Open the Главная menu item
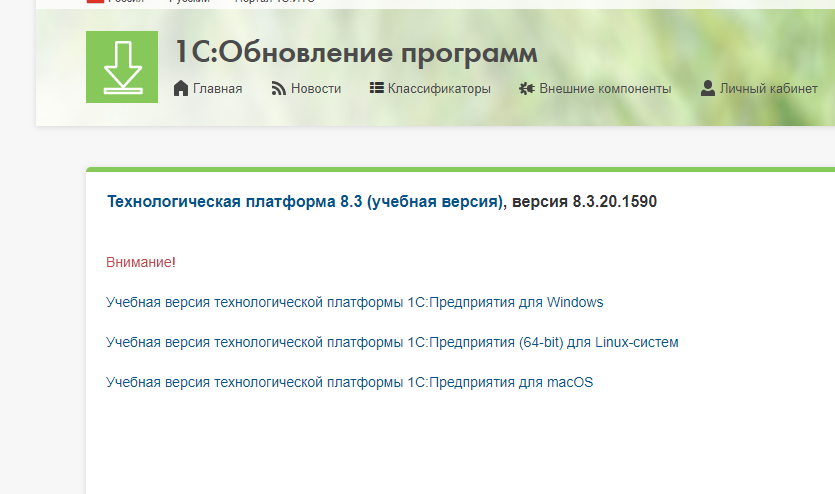This screenshot has height=494, width=835. (x=217, y=88)
